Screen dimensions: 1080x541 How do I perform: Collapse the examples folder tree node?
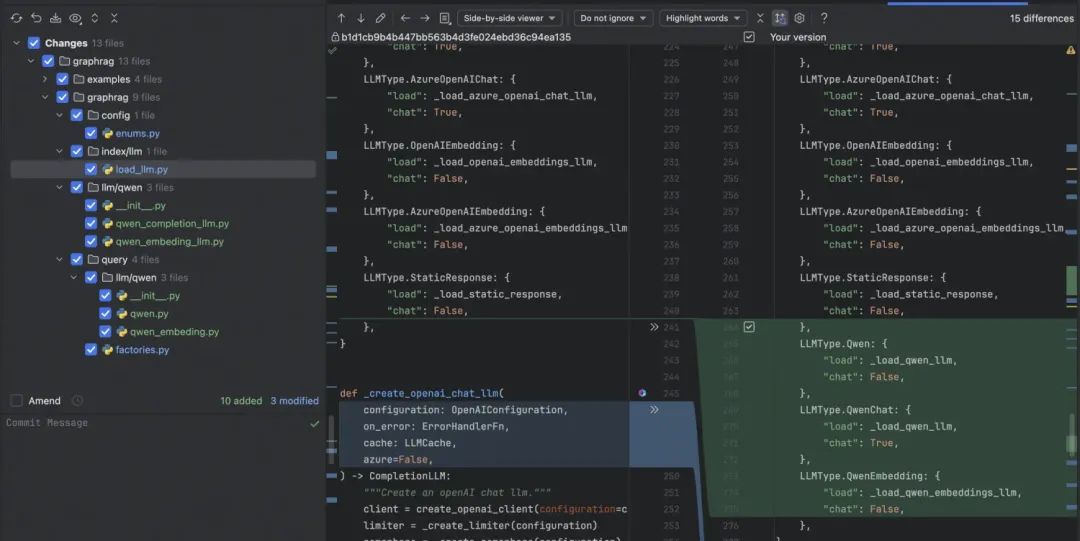45,79
